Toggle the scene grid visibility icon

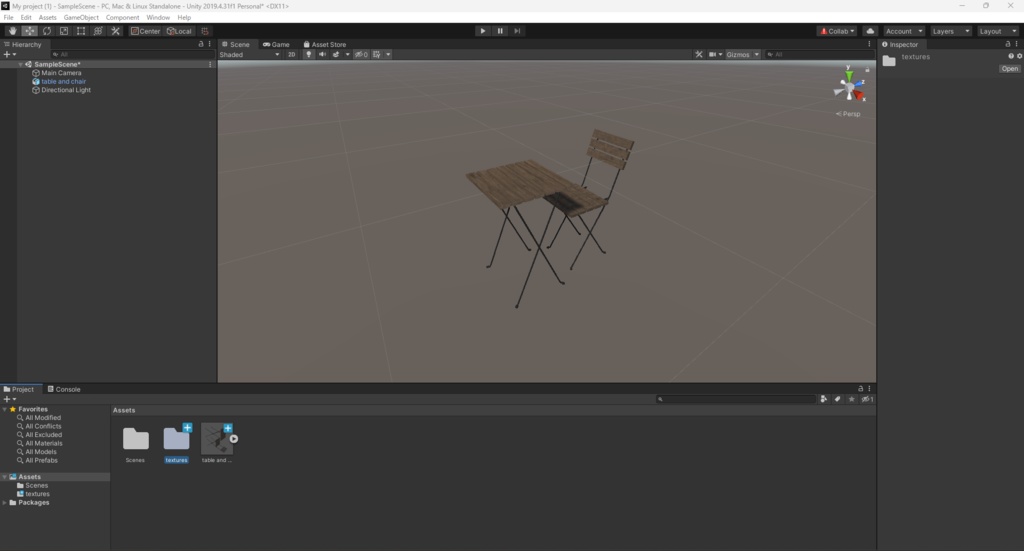click(x=377, y=54)
